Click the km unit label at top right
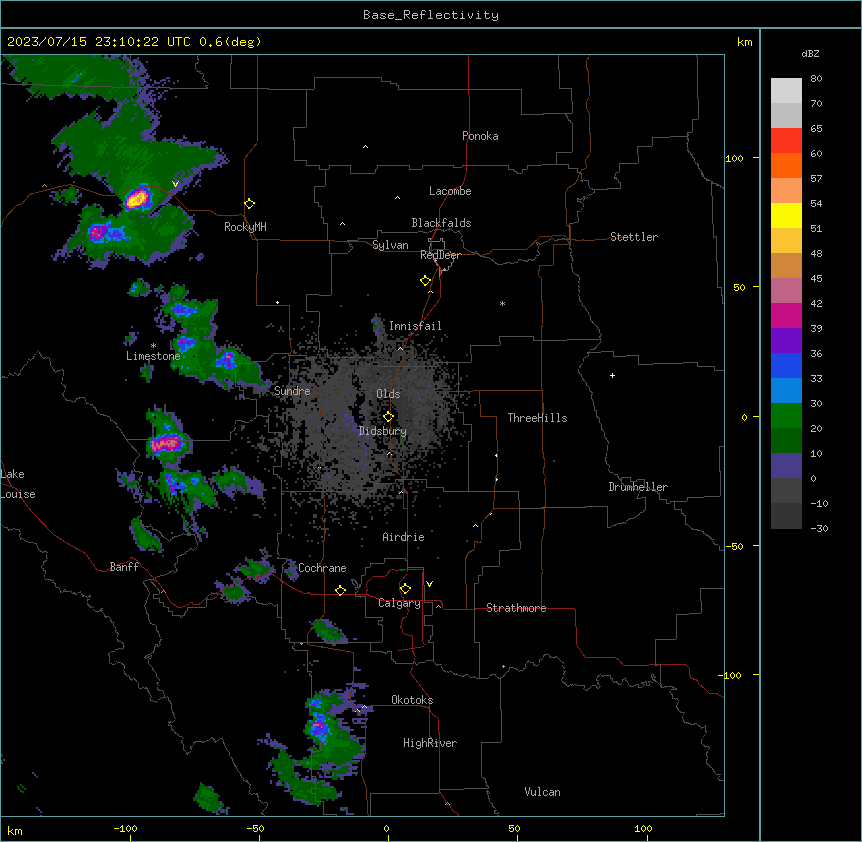 pos(745,42)
